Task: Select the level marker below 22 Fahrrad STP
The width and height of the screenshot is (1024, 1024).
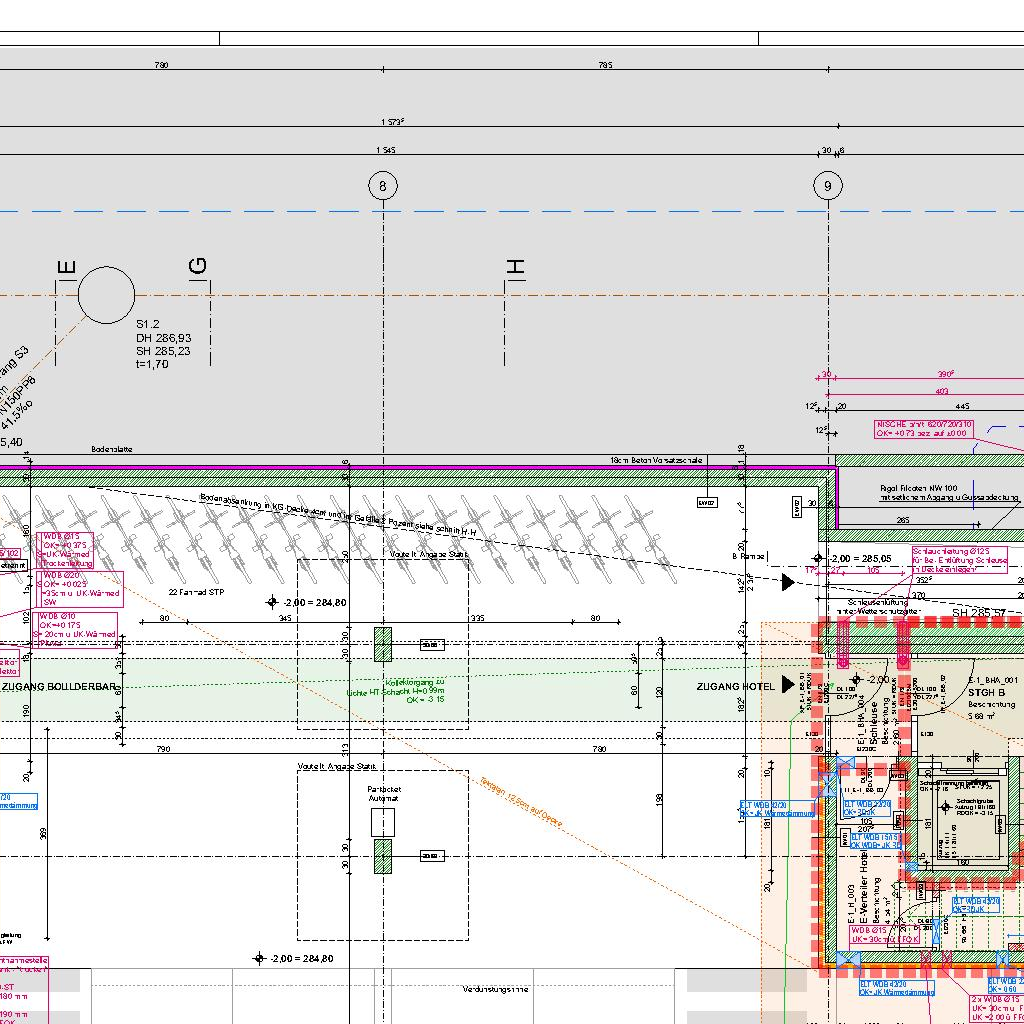Action: click(x=271, y=602)
